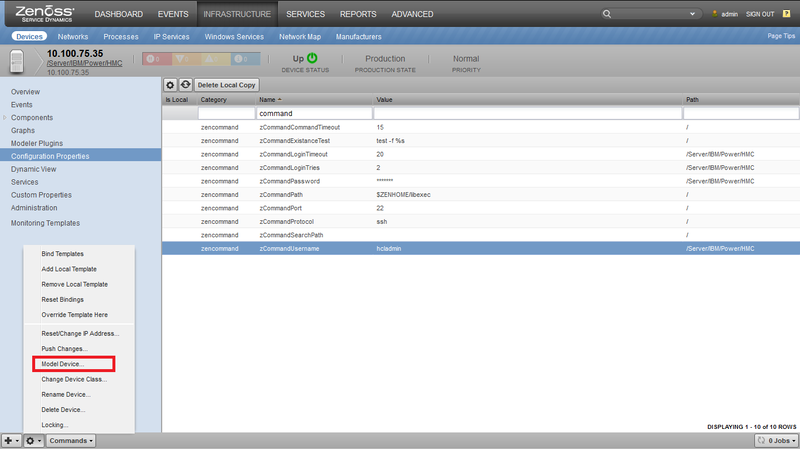
Task: Choose Delete Device
Action: (63, 410)
